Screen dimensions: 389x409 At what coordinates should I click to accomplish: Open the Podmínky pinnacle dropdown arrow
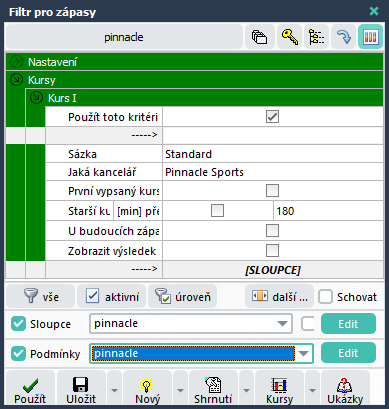click(x=303, y=353)
